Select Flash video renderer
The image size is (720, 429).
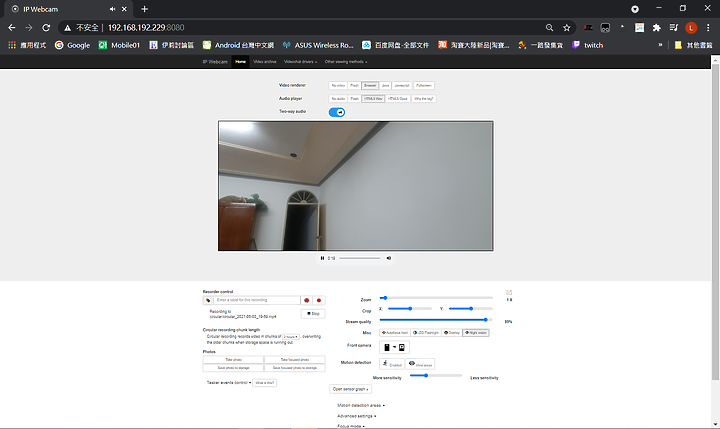(354, 85)
